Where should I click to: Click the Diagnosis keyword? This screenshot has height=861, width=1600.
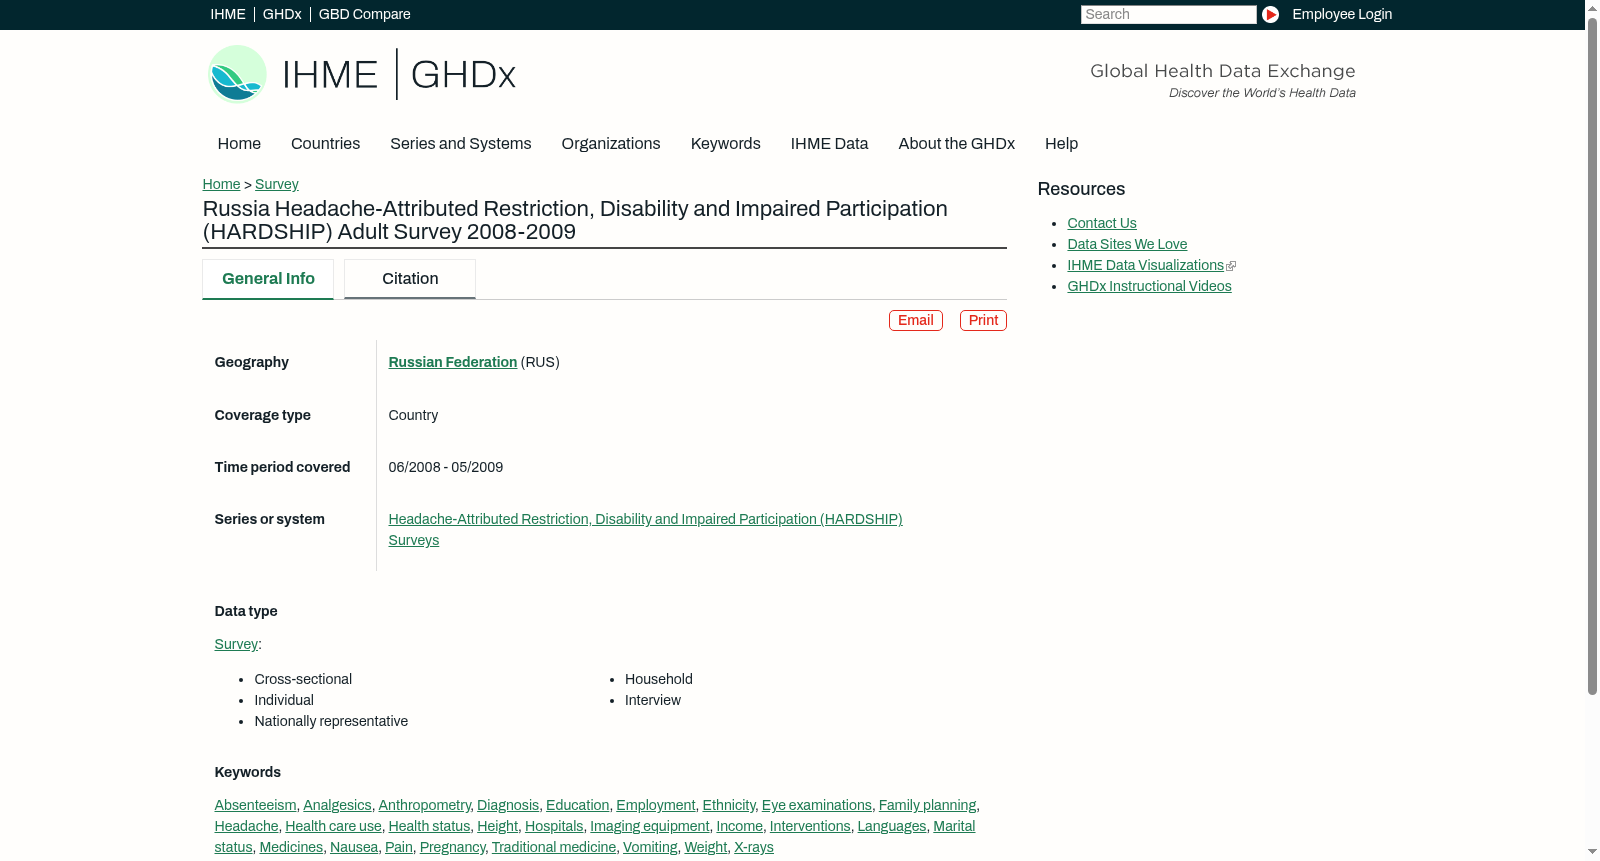click(508, 806)
